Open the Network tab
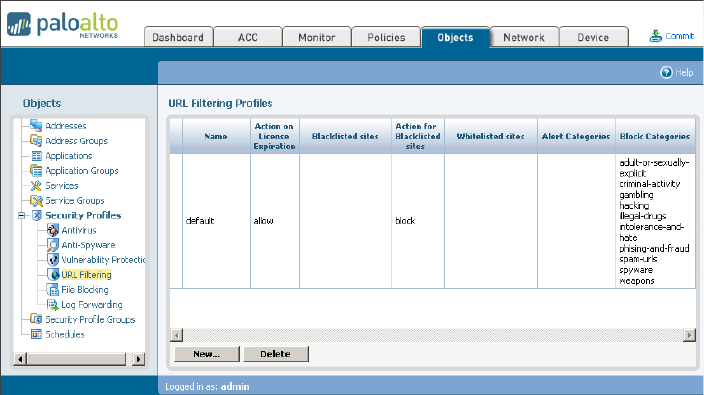Image resolution: width=704 pixels, height=395 pixels. (524, 37)
